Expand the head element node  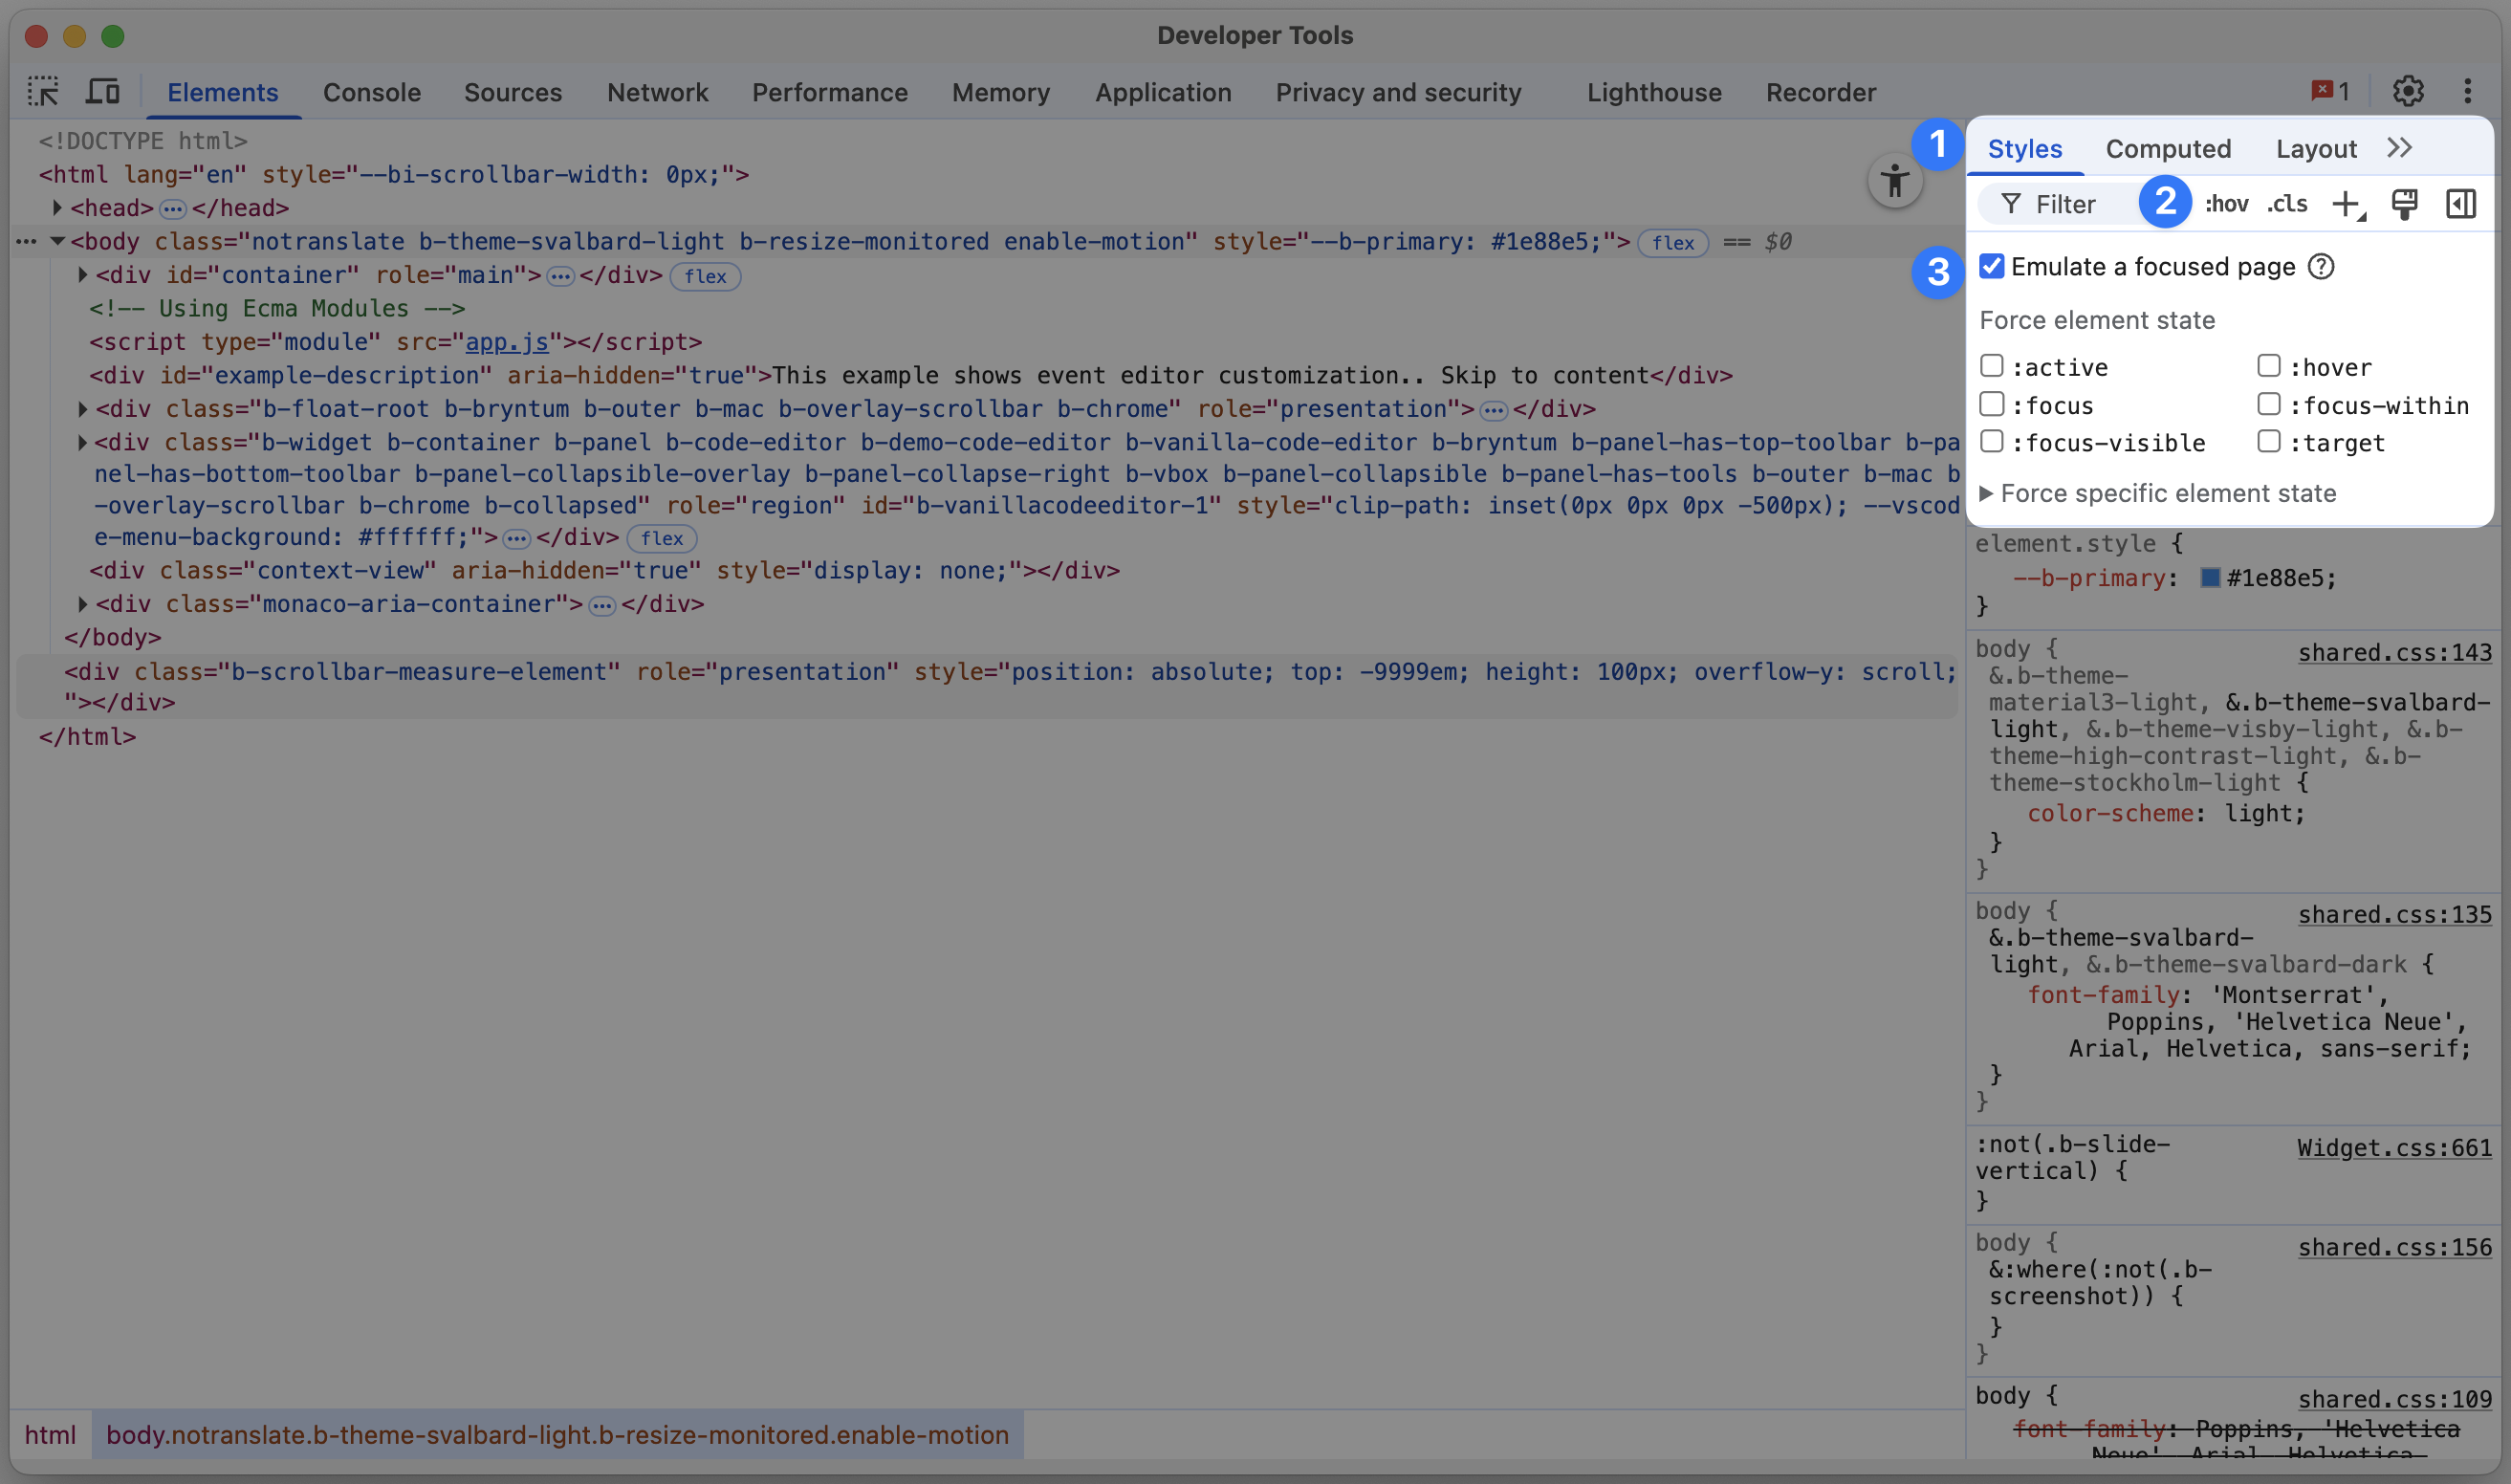click(57, 208)
